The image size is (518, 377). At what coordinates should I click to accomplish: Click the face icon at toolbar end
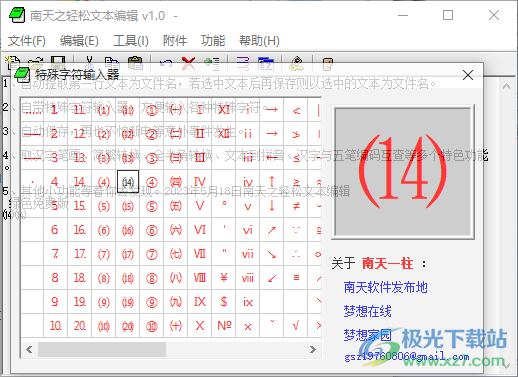coord(327,63)
